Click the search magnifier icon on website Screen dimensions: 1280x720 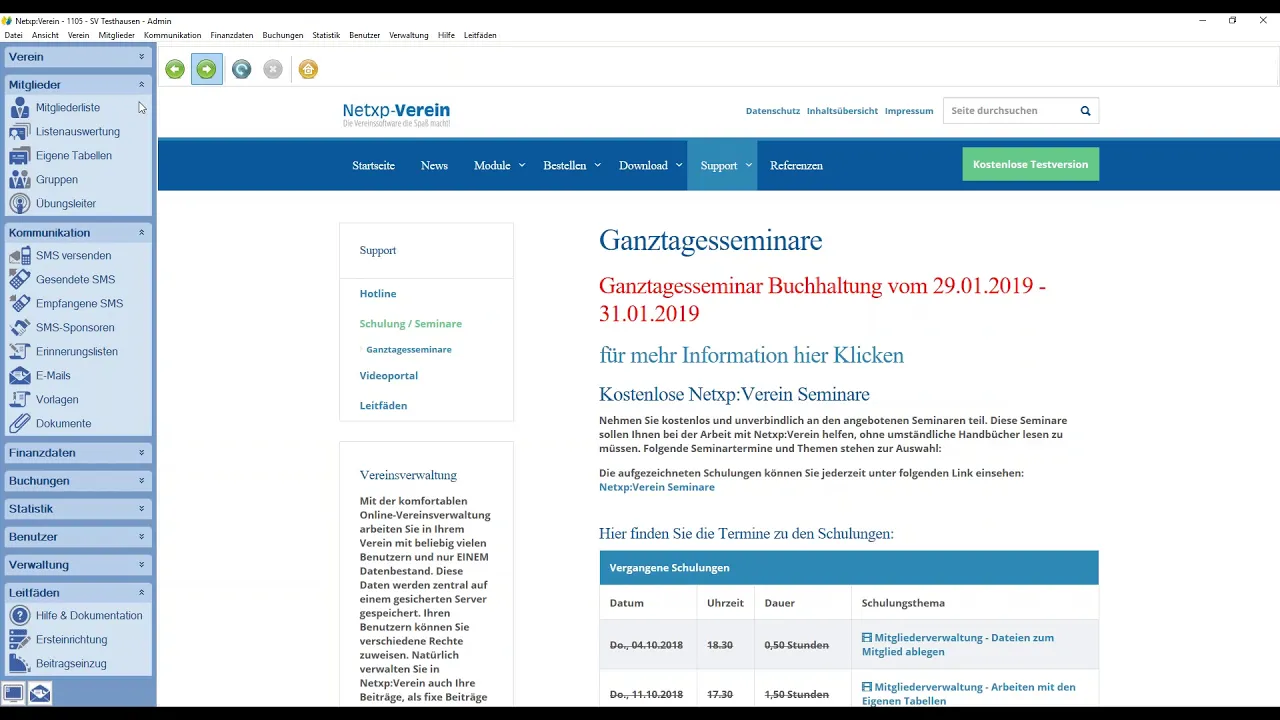click(x=1085, y=111)
